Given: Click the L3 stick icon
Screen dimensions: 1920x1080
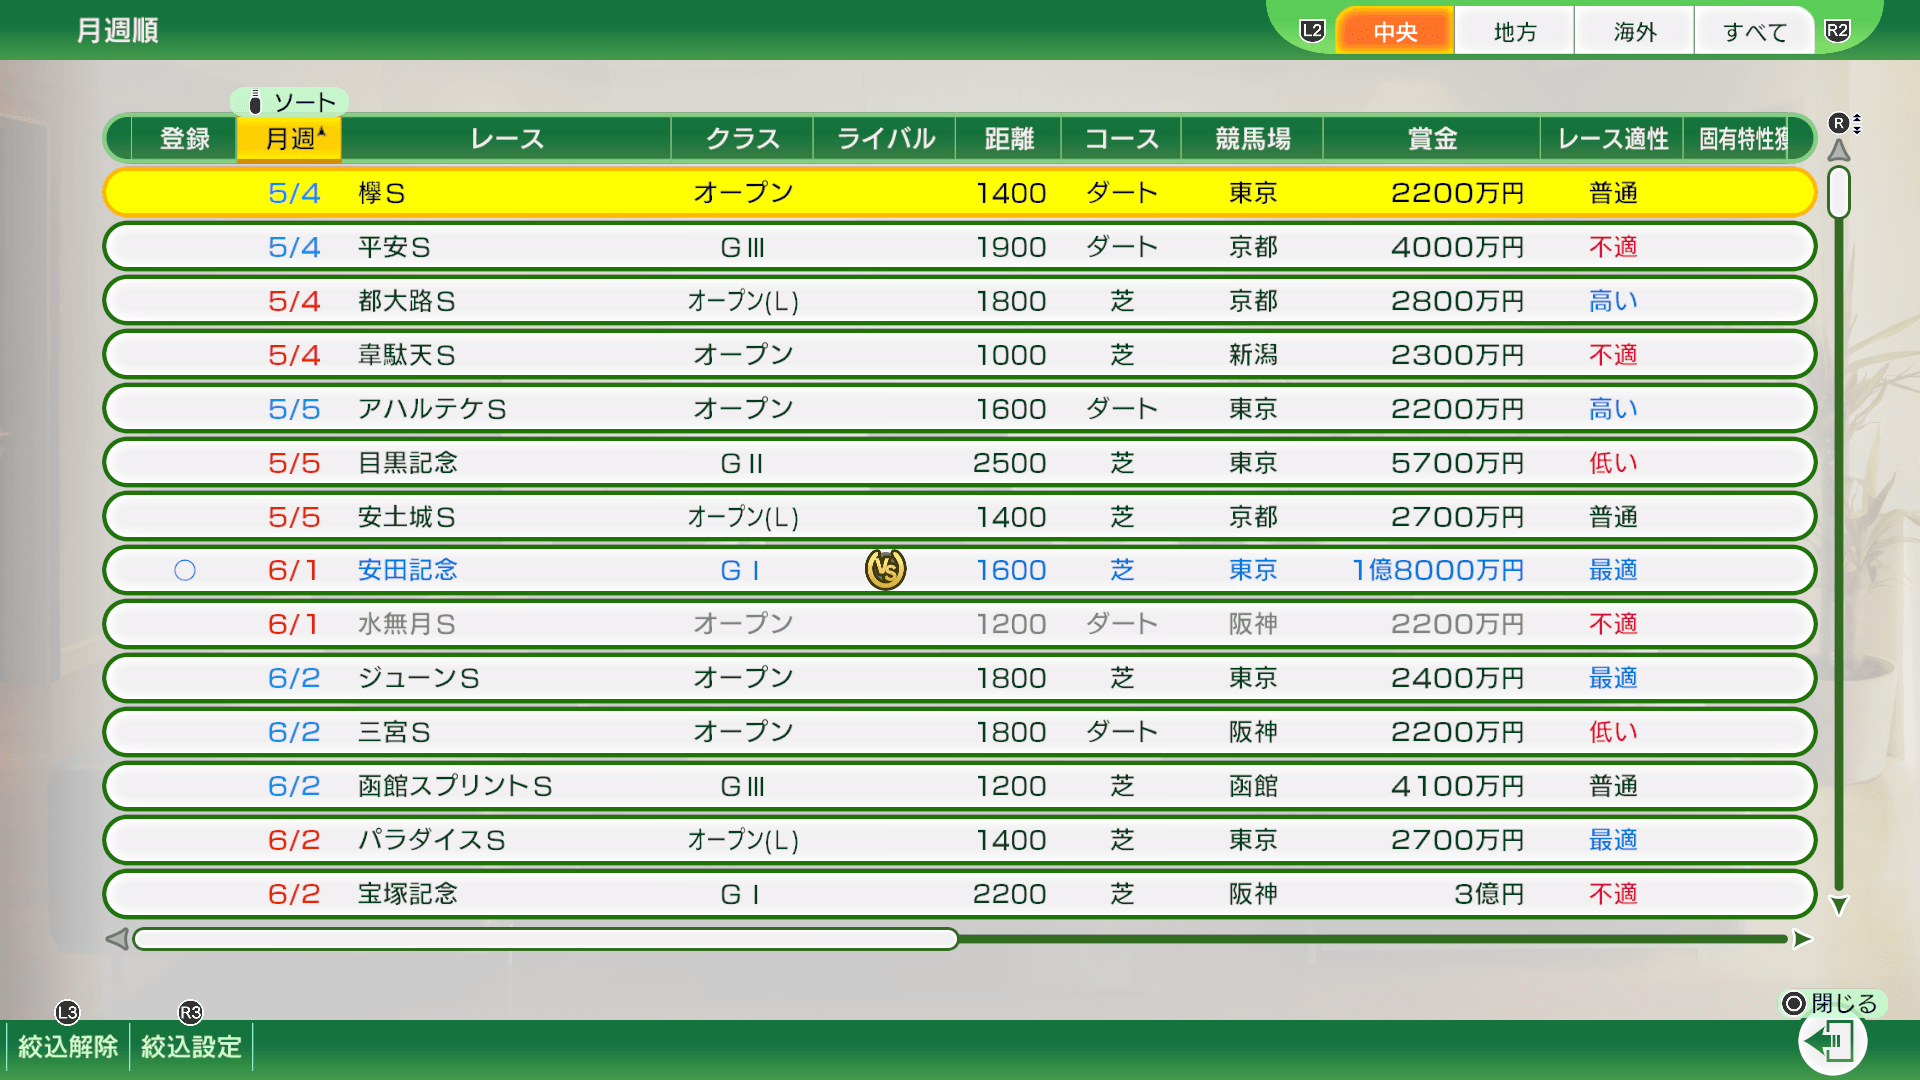Looking at the screenshot, I should tap(67, 1012).
